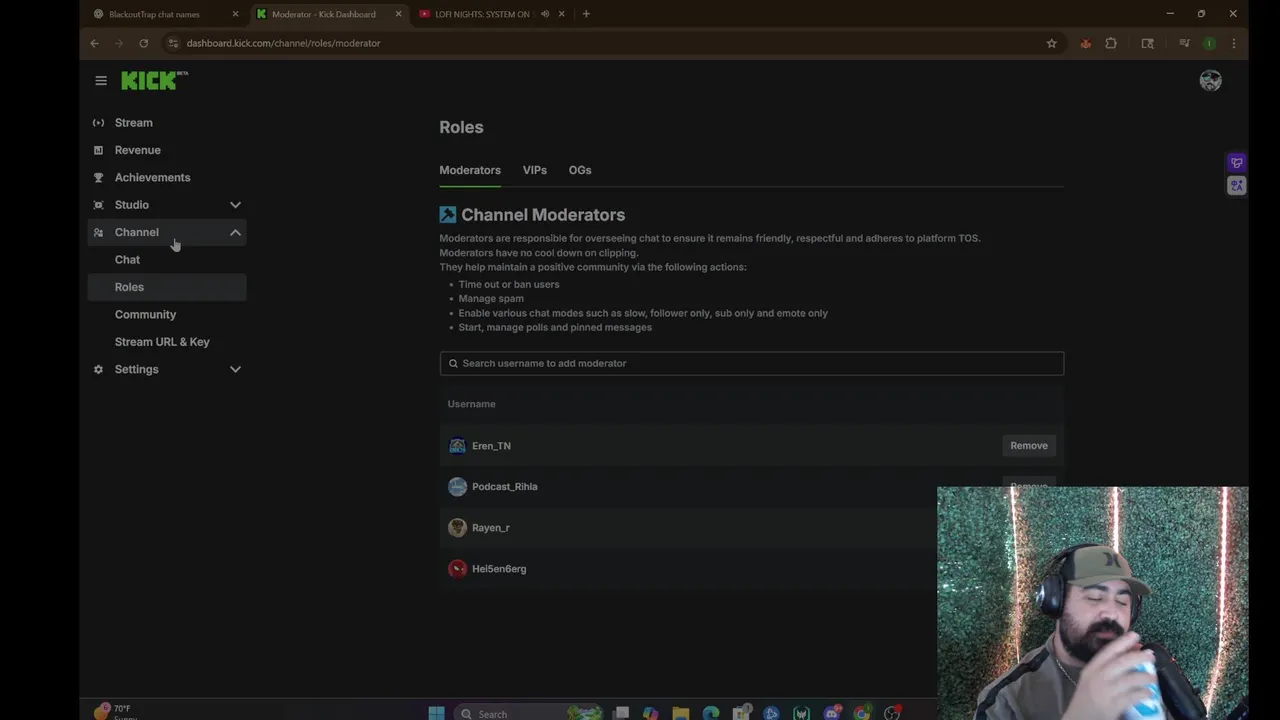The height and width of the screenshot is (720, 1280).
Task: View site information icon in address bar
Action: pos(174,43)
